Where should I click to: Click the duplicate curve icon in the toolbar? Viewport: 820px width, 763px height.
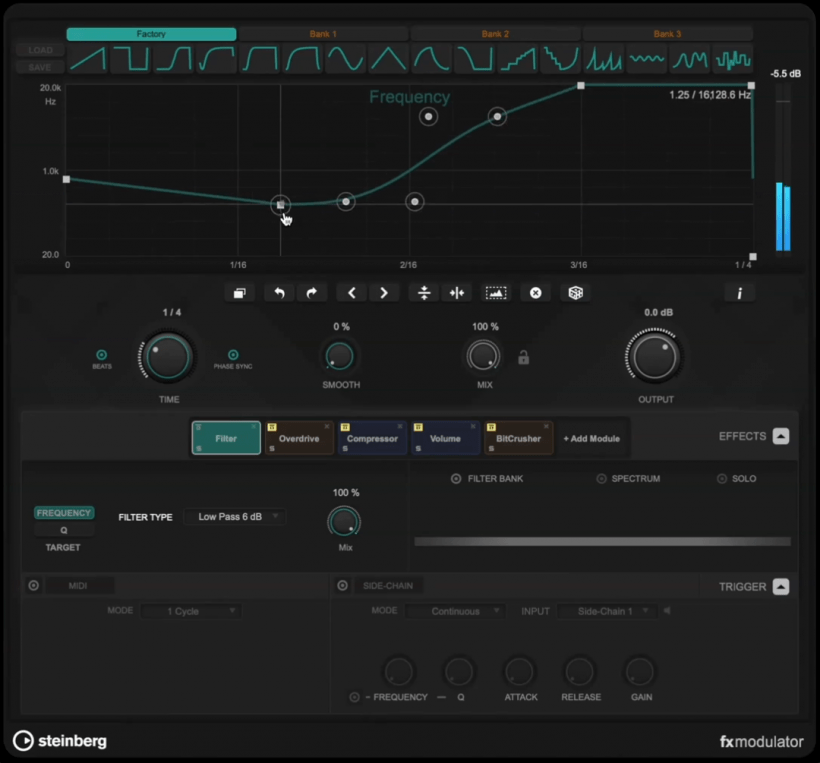239,292
